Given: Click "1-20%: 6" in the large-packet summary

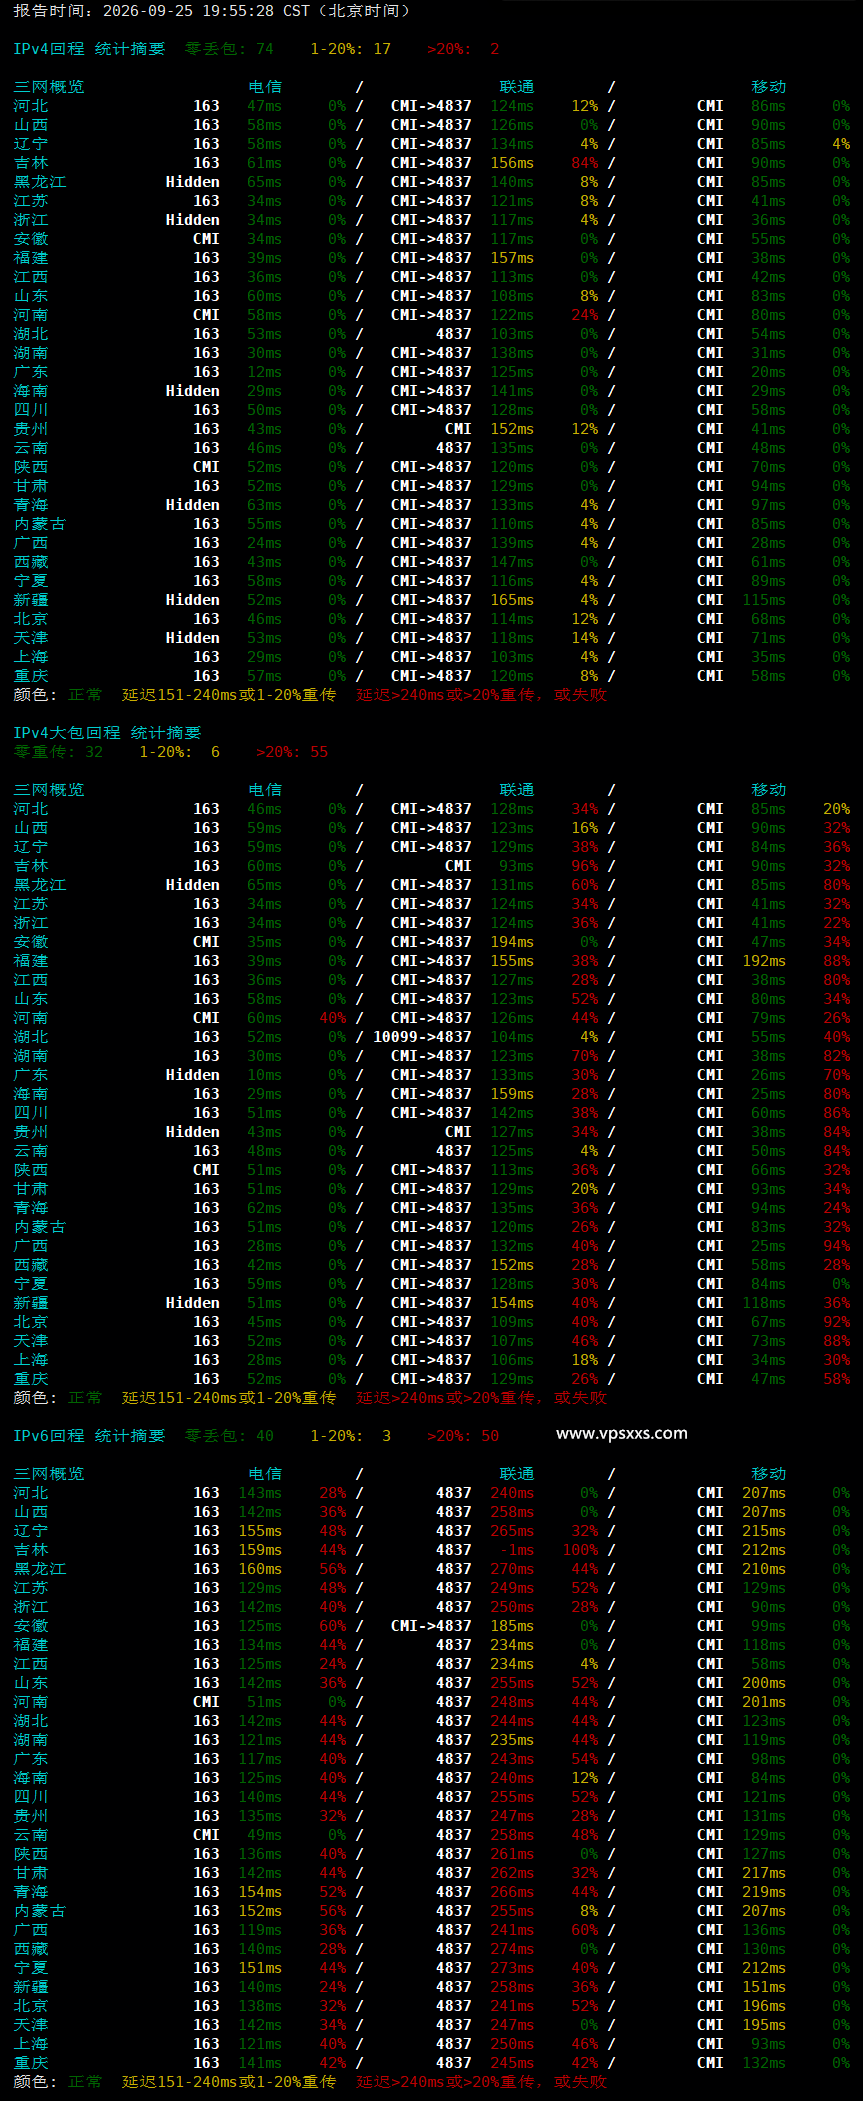Looking at the screenshot, I should click(x=179, y=752).
